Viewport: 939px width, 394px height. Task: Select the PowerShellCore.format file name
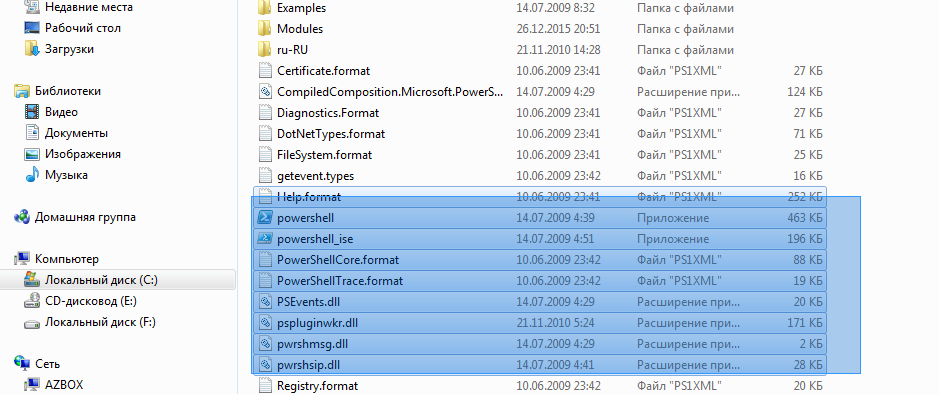pos(338,260)
